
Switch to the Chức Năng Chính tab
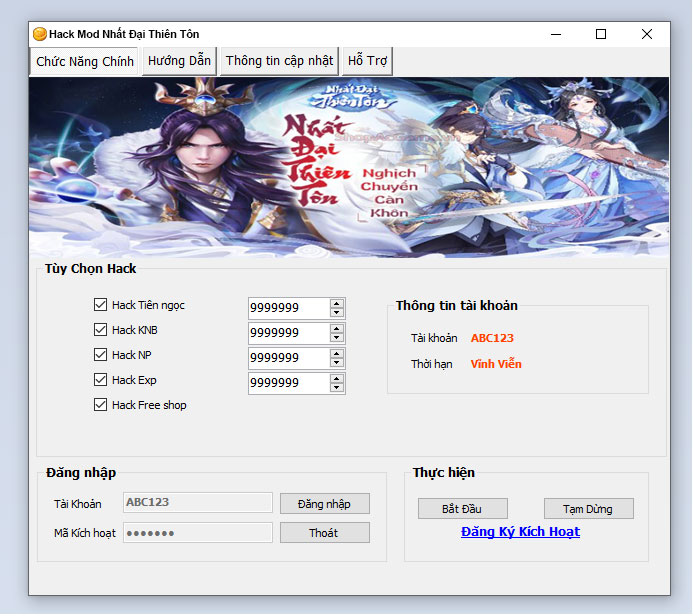coord(84,61)
